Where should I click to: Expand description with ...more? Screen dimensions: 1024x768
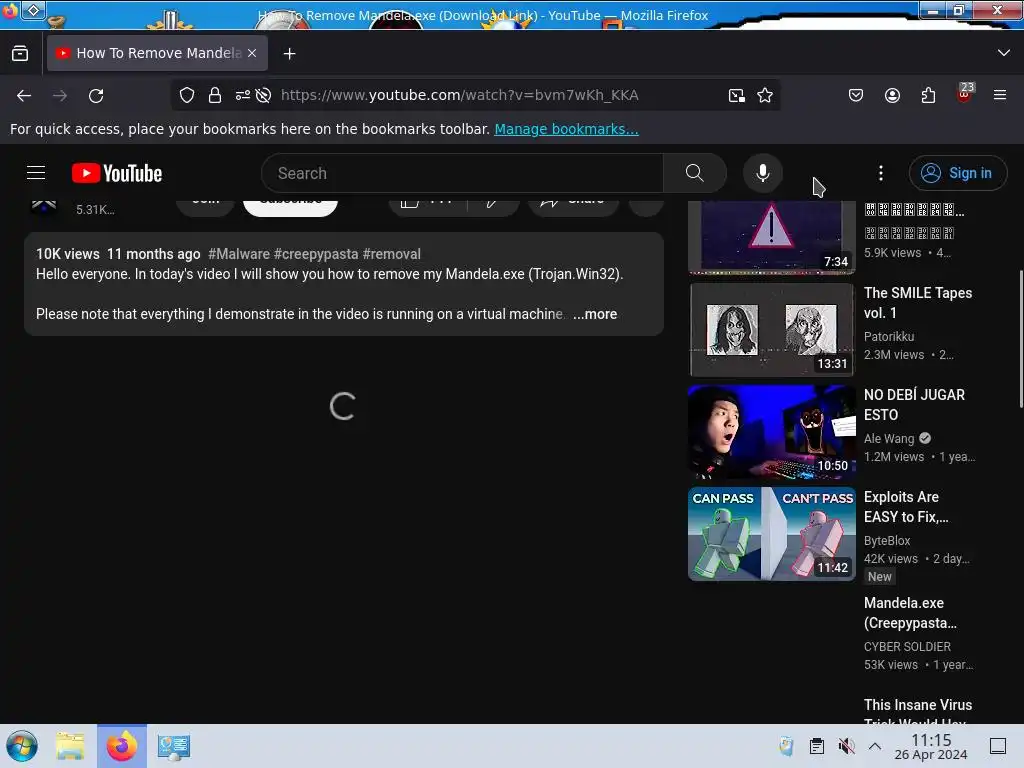[594, 314]
